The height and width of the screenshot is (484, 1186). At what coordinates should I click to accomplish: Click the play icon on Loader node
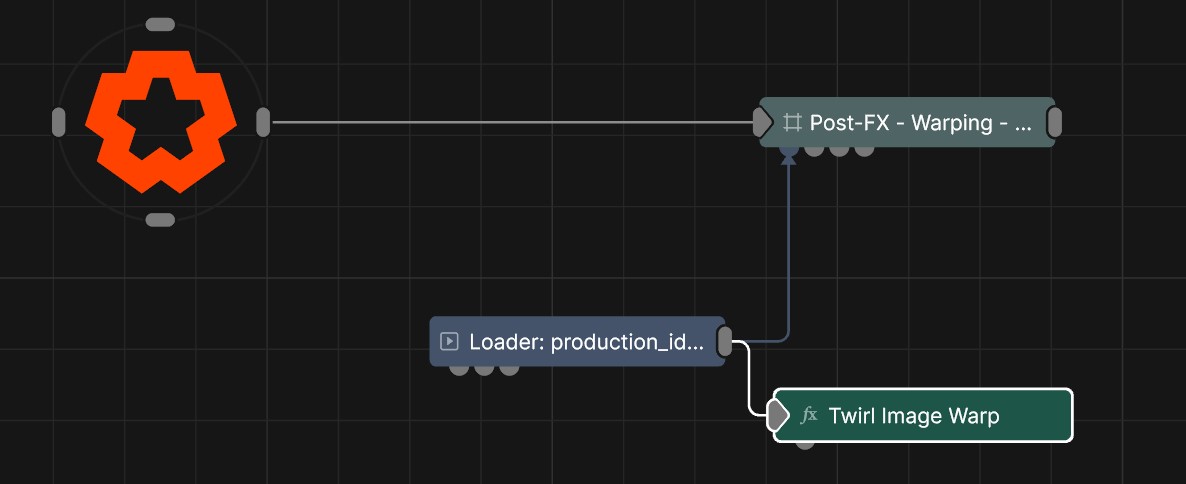pos(450,342)
